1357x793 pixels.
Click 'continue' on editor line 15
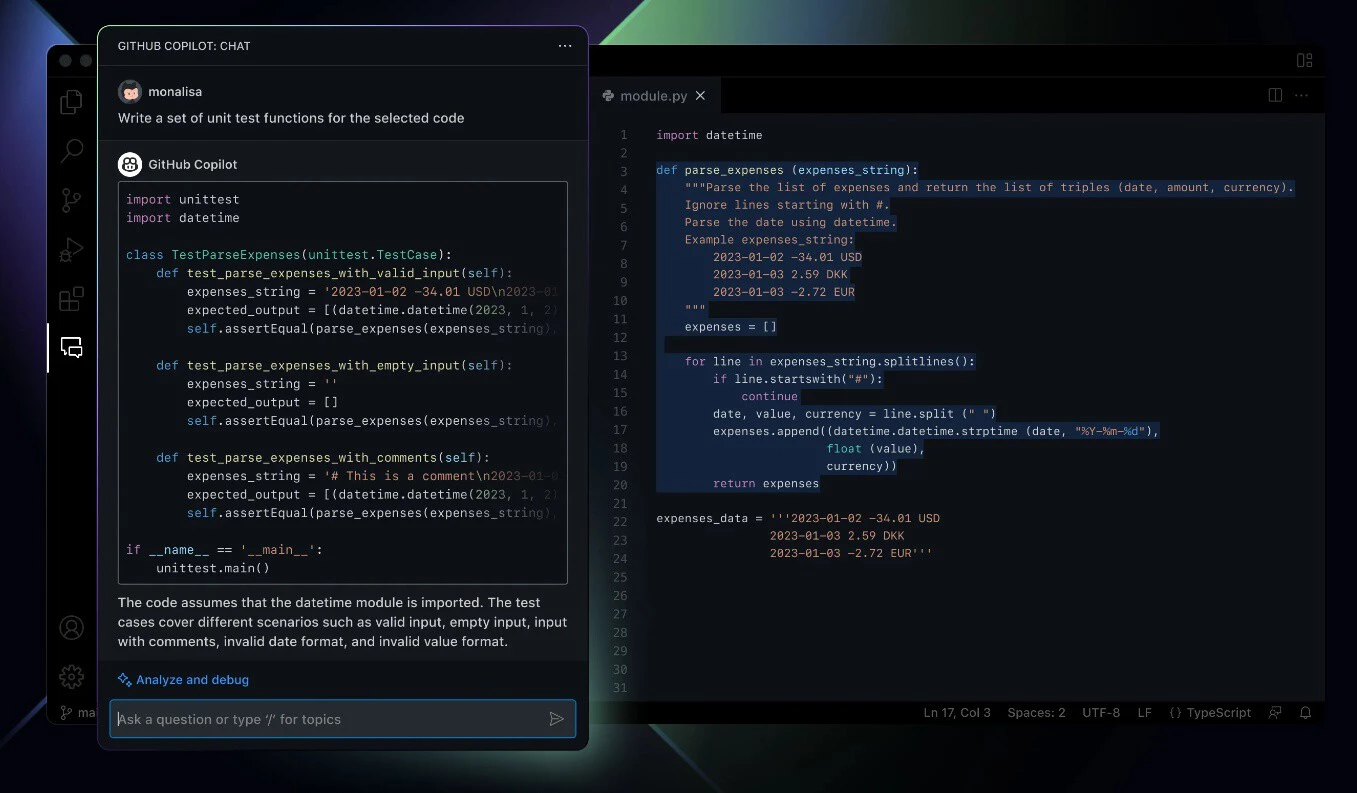click(769, 396)
